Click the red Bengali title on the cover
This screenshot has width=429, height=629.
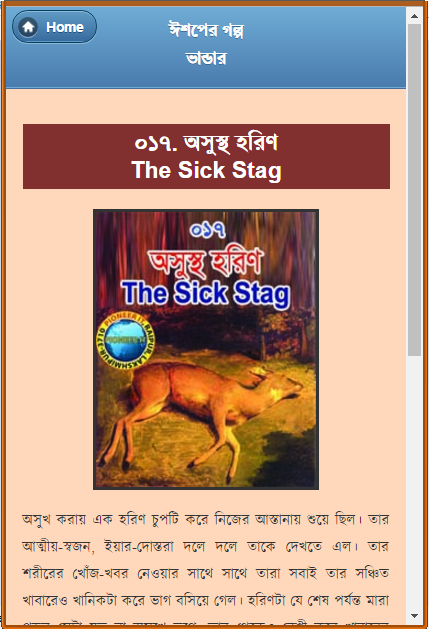pos(206,262)
